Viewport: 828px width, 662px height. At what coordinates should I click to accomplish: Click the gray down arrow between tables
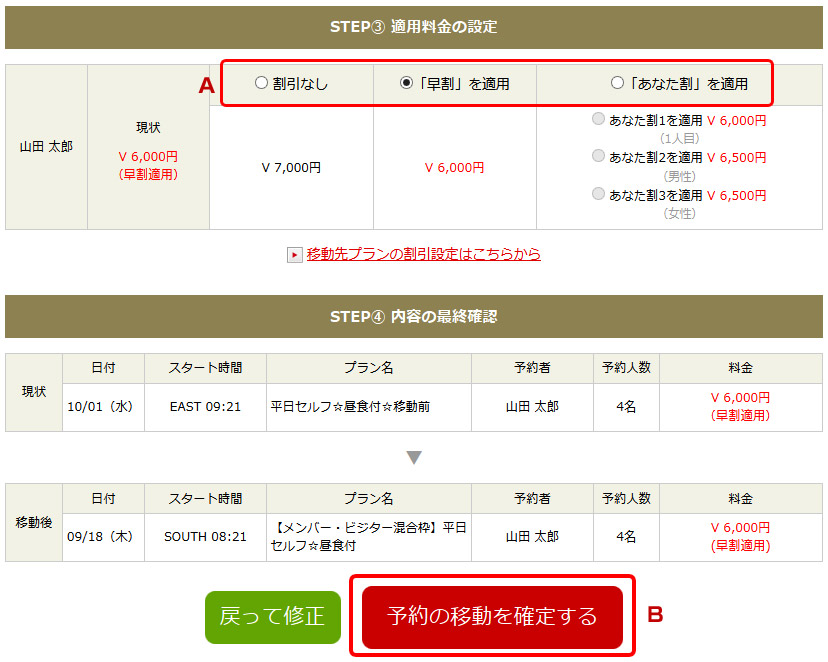414,457
